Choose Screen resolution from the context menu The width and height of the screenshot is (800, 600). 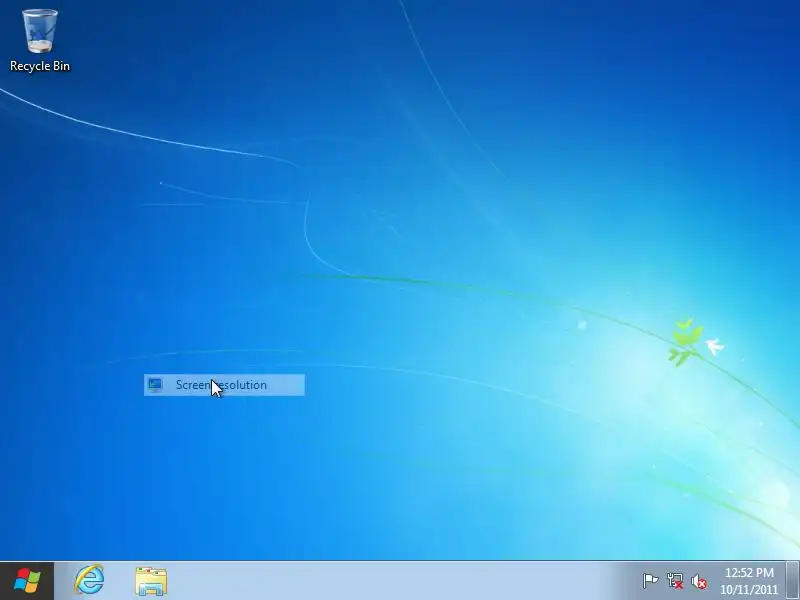pos(224,385)
